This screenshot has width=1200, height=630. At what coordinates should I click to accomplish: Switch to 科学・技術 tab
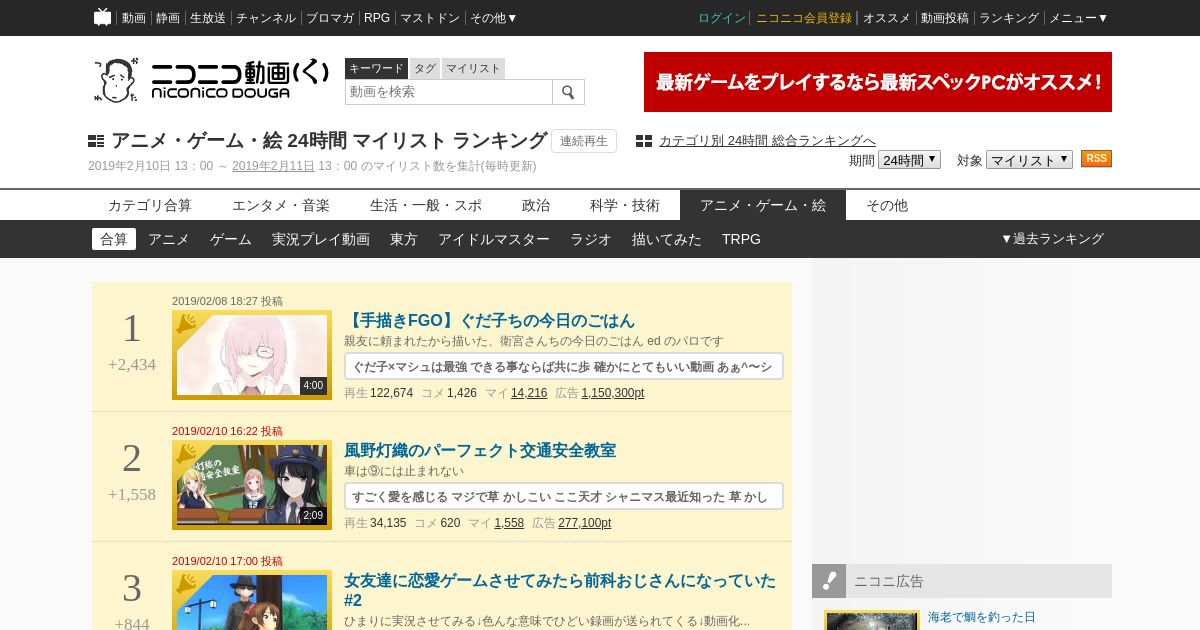point(625,205)
